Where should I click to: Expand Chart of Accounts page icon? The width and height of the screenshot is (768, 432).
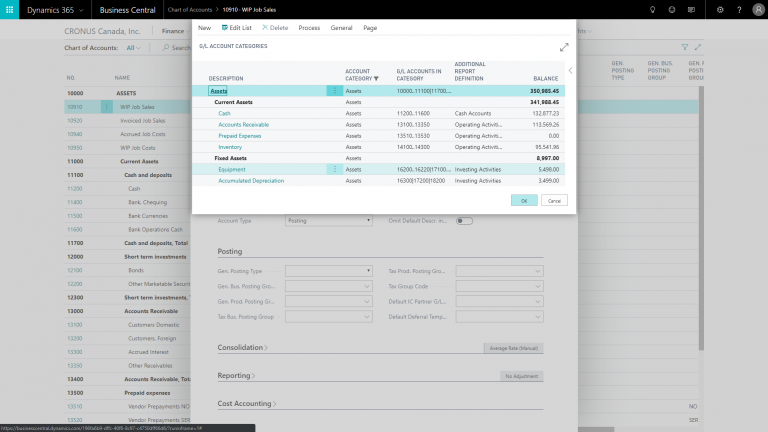tap(697, 47)
